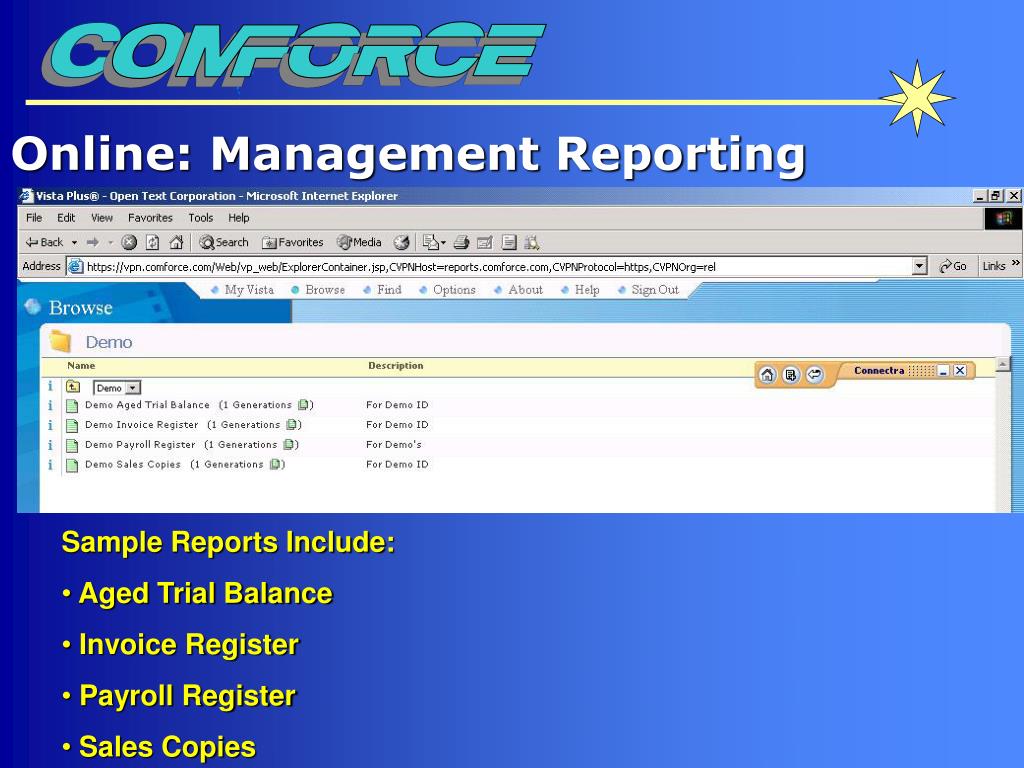Click the Connectra return arrow icon

(x=814, y=375)
